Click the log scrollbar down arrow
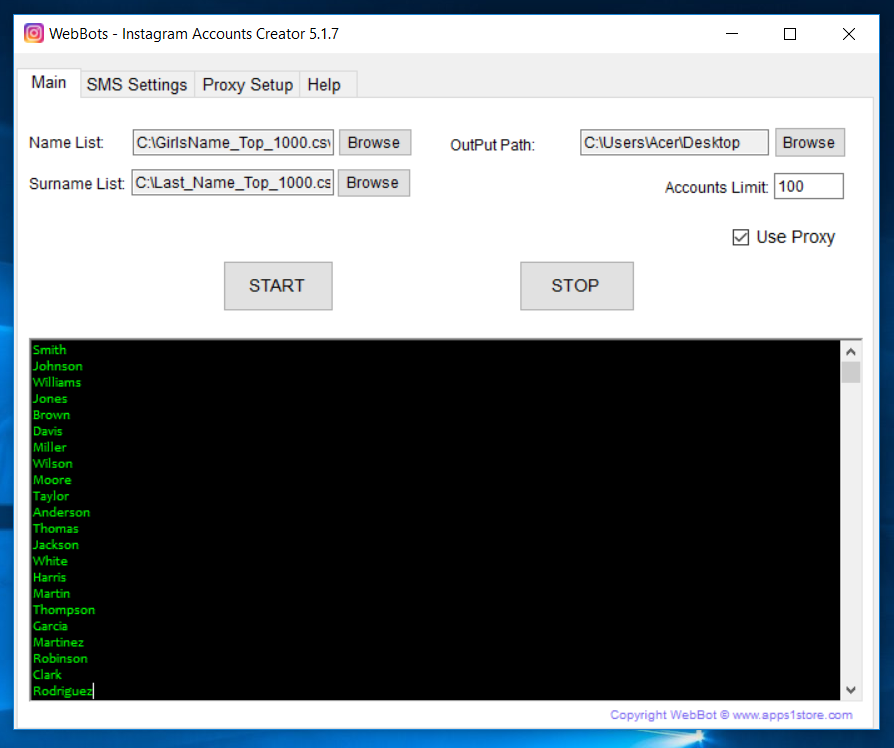 [851, 690]
